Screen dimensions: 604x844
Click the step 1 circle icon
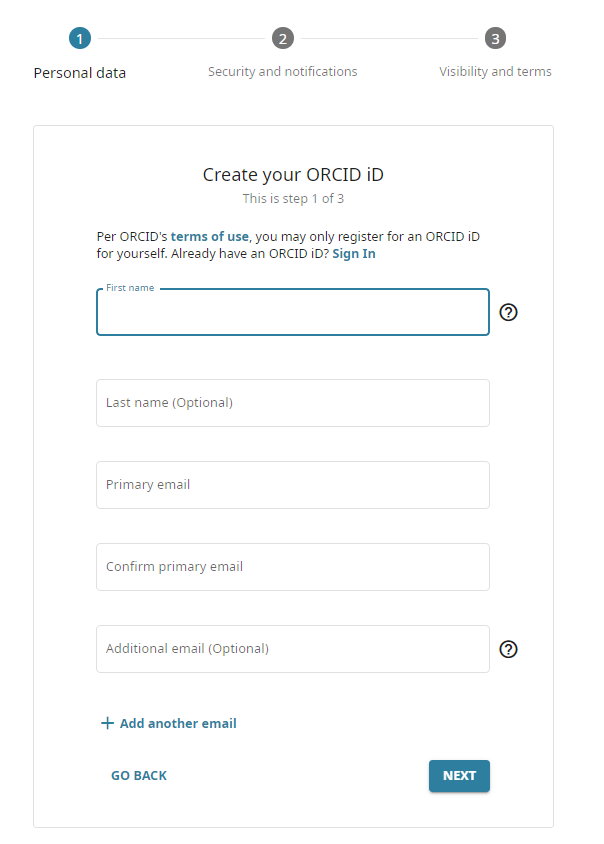pos(80,39)
